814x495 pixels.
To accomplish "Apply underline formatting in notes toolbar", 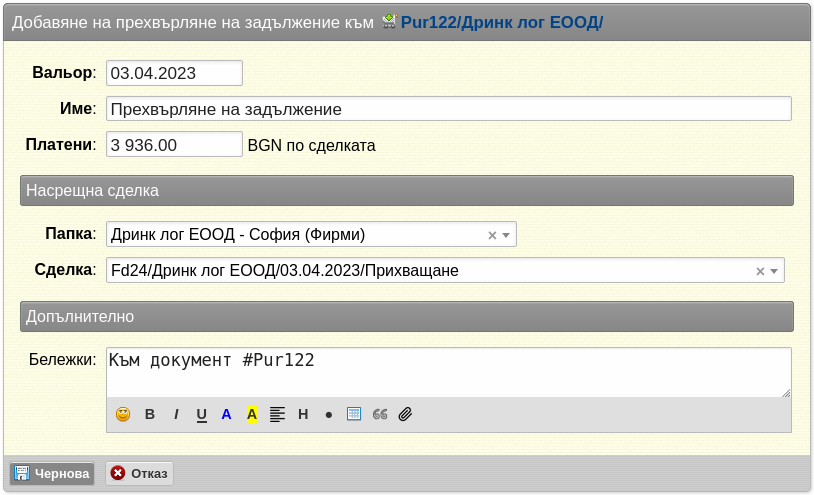I will point(201,414).
